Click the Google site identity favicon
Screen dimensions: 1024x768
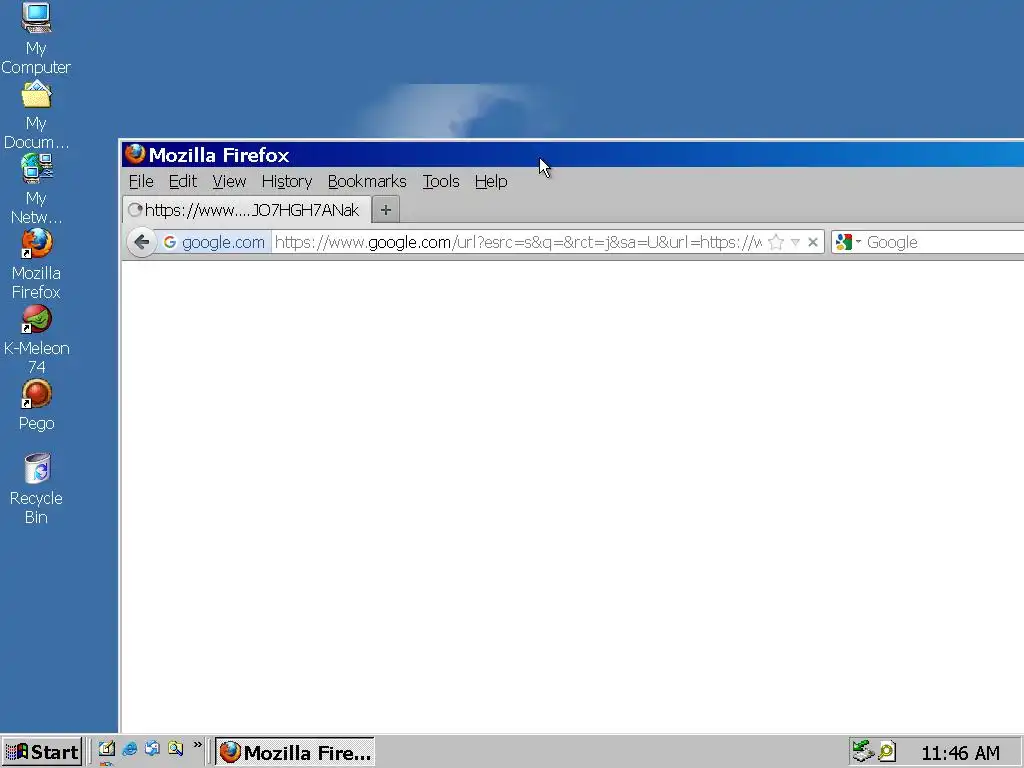click(x=170, y=242)
